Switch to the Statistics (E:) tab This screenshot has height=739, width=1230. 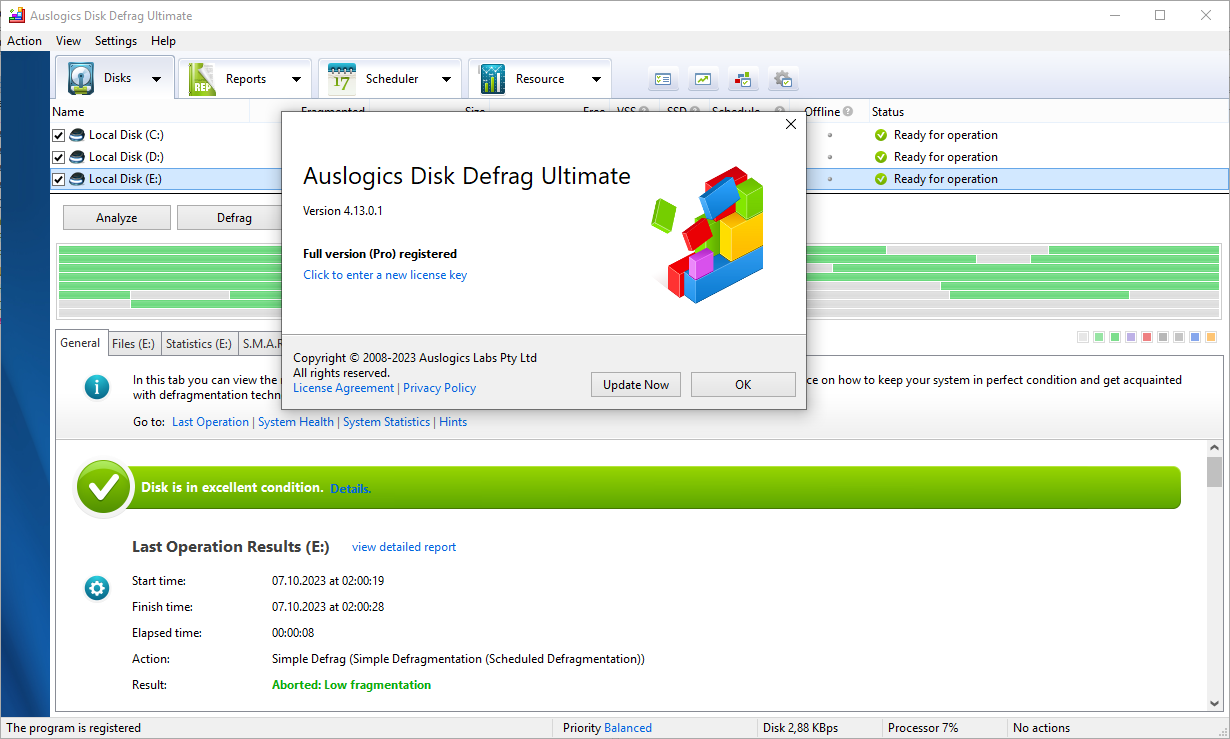[x=199, y=343]
